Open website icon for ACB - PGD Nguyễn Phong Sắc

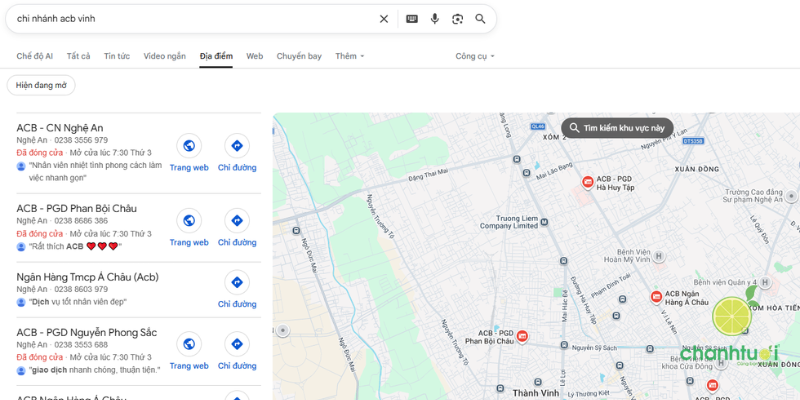189,344
